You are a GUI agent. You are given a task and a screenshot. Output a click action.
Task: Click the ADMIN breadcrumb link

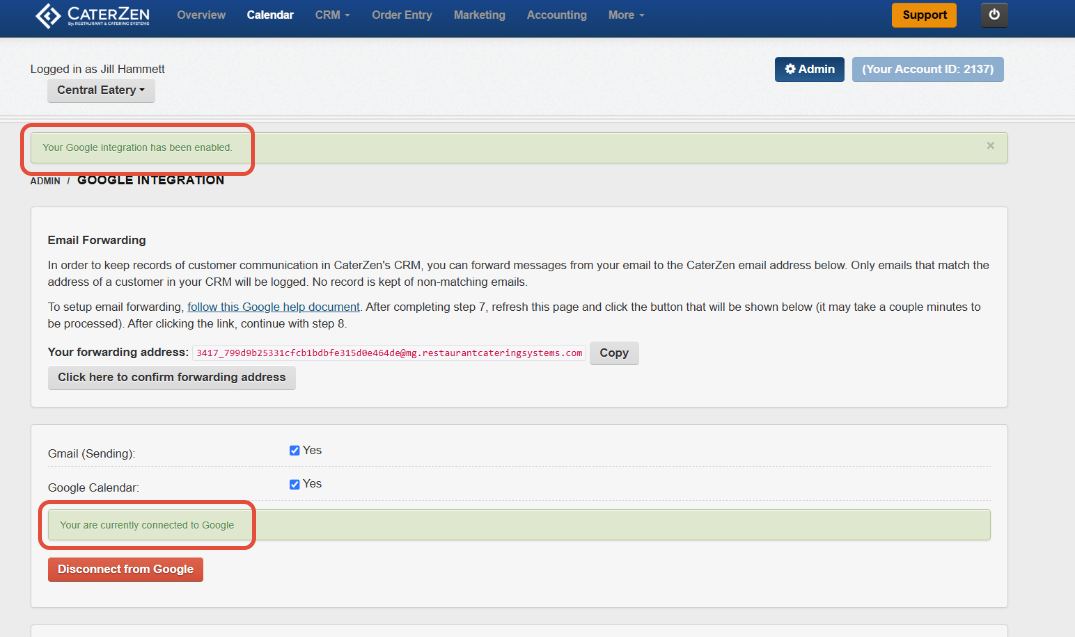[45, 181]
